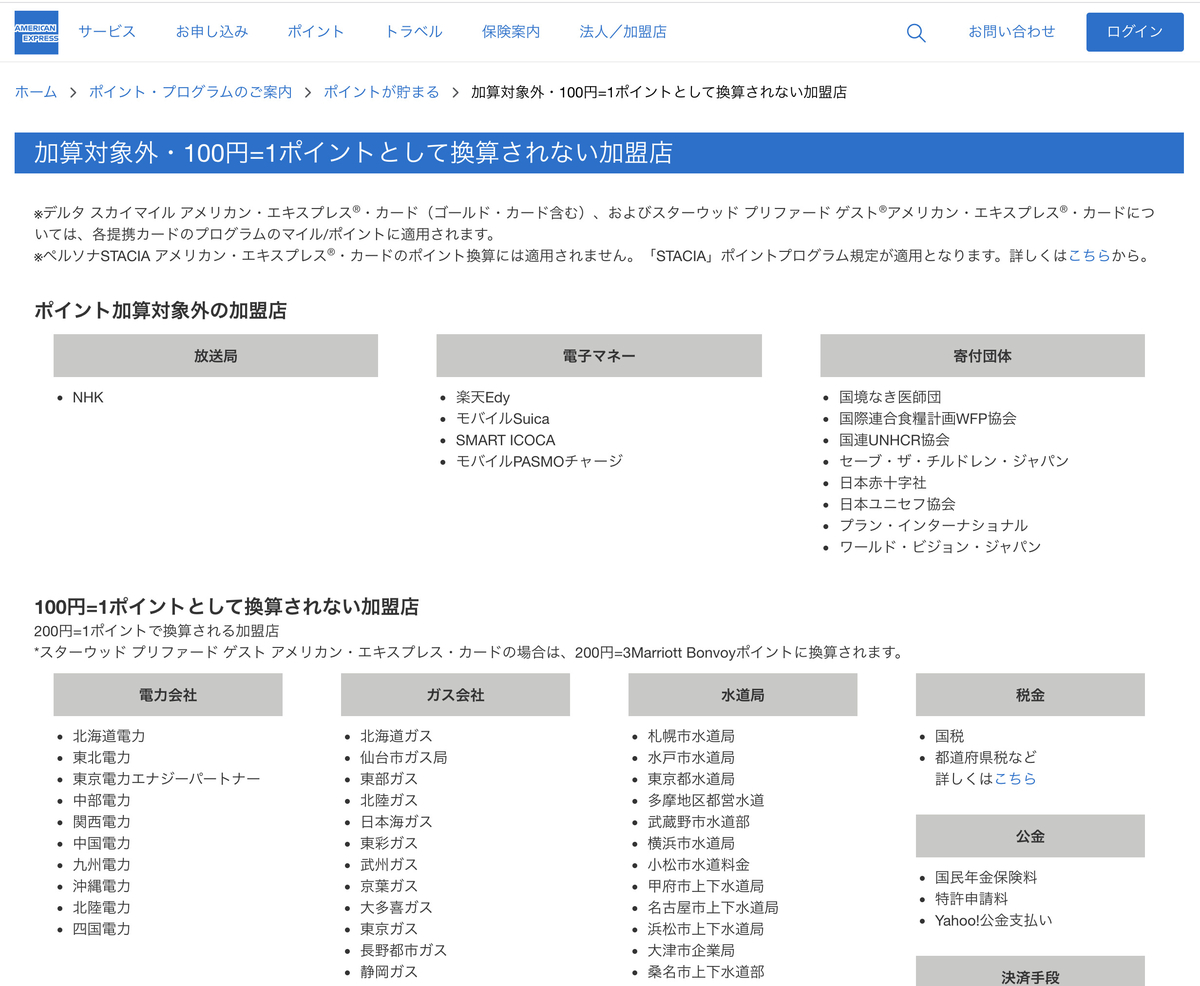
Task: Open ポイントが貯まる breadcrumb
Action: (x=381, y=92)
